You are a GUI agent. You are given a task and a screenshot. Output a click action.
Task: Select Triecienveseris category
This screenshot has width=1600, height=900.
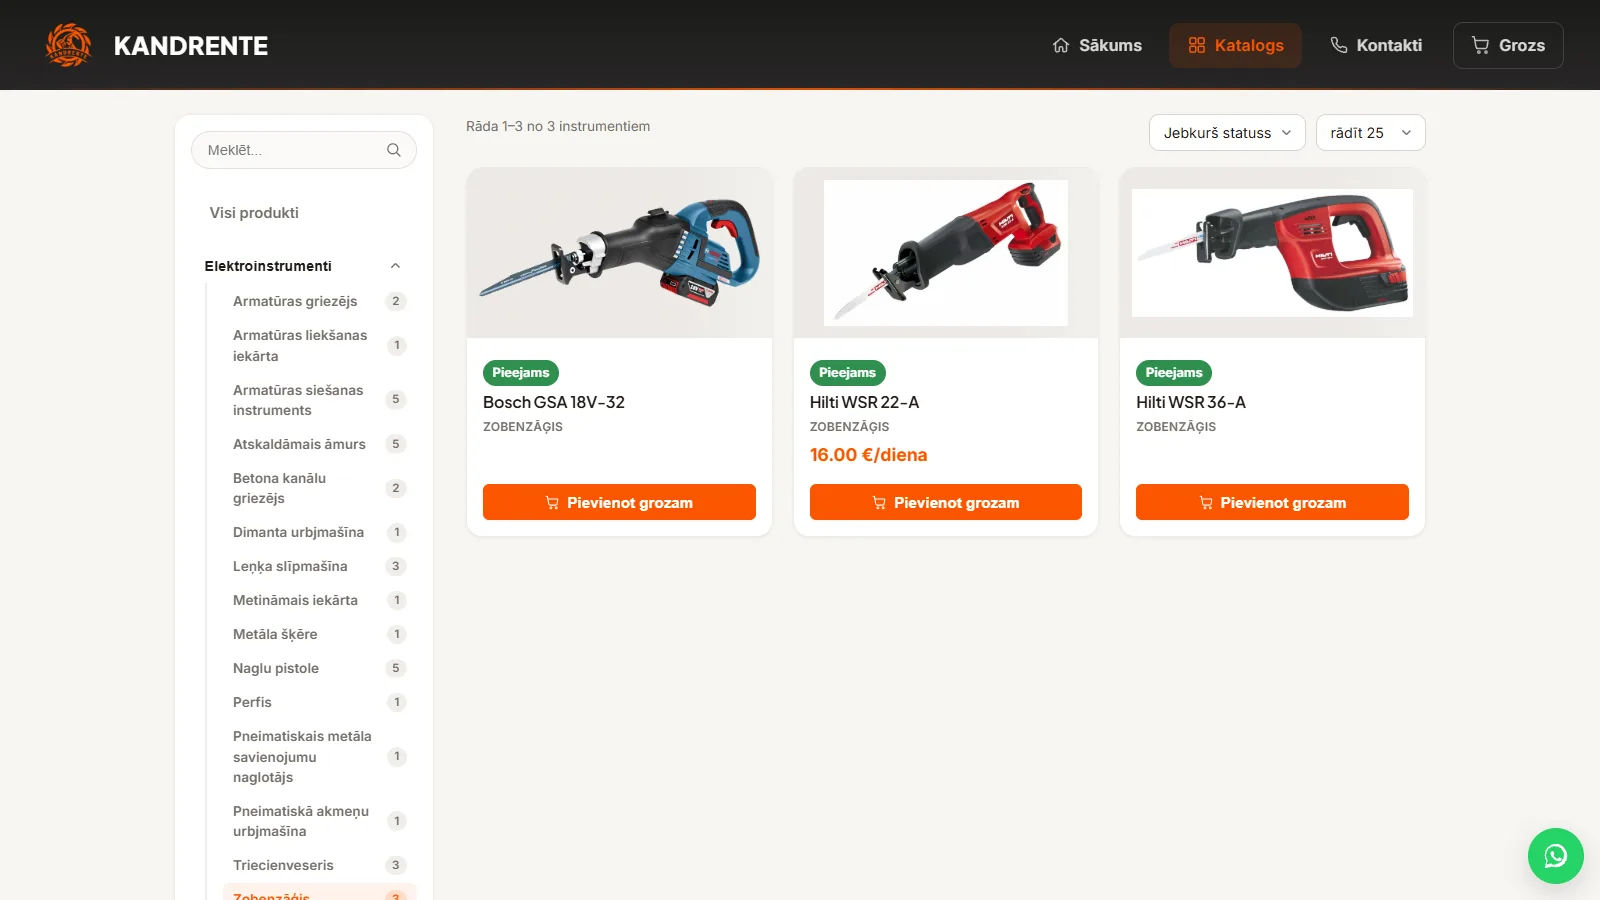(319, 865)
